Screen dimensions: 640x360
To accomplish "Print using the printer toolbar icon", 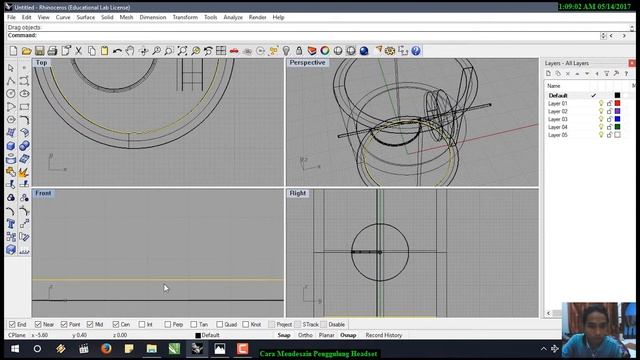I will (x=52, y=51).
